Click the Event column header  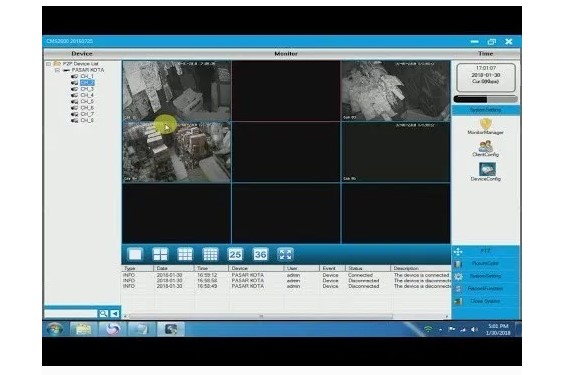(x=332, y=268)
